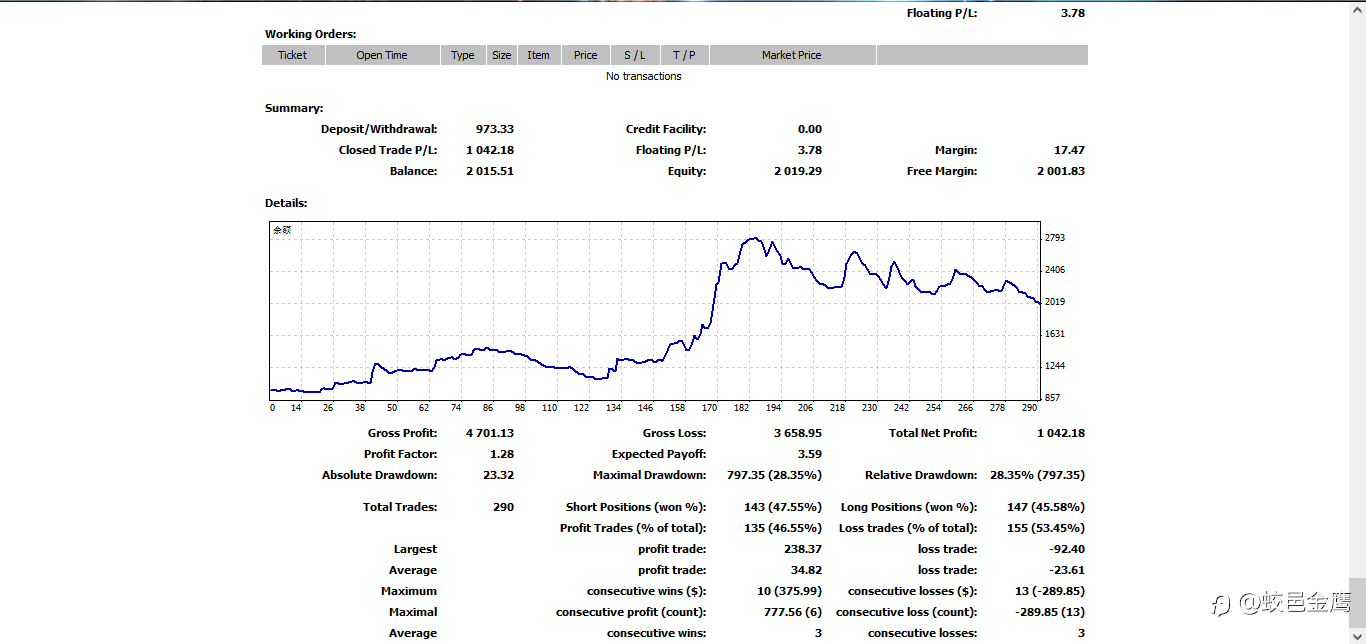Select the Closed Trade P/L value 1 042.18
1366x644 pixels.
490,150
